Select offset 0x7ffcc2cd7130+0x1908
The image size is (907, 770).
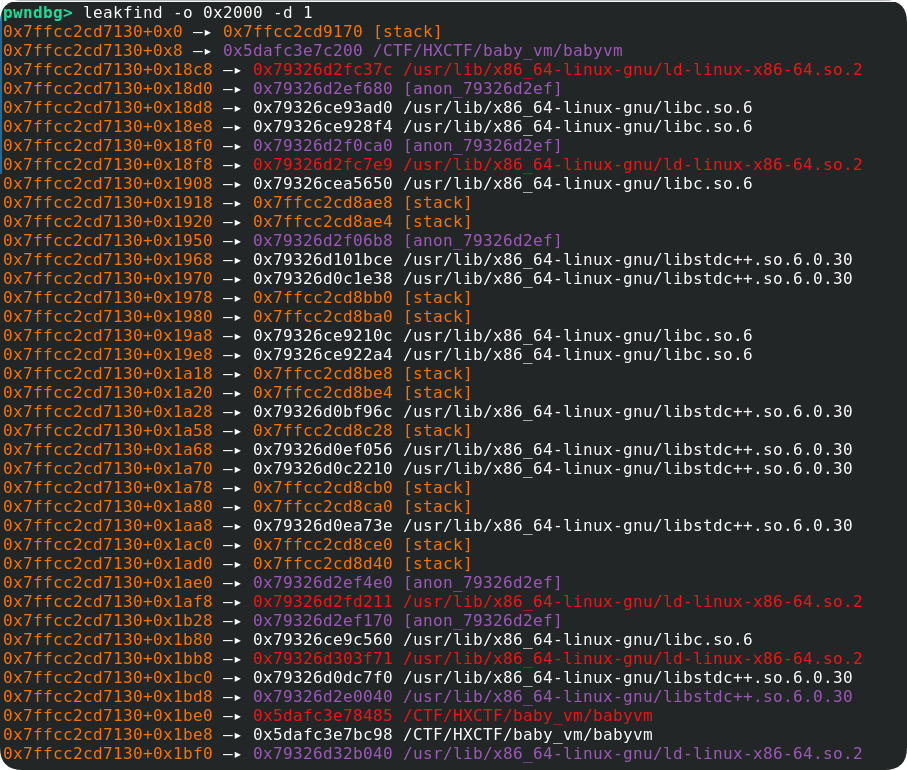[108, 183]
